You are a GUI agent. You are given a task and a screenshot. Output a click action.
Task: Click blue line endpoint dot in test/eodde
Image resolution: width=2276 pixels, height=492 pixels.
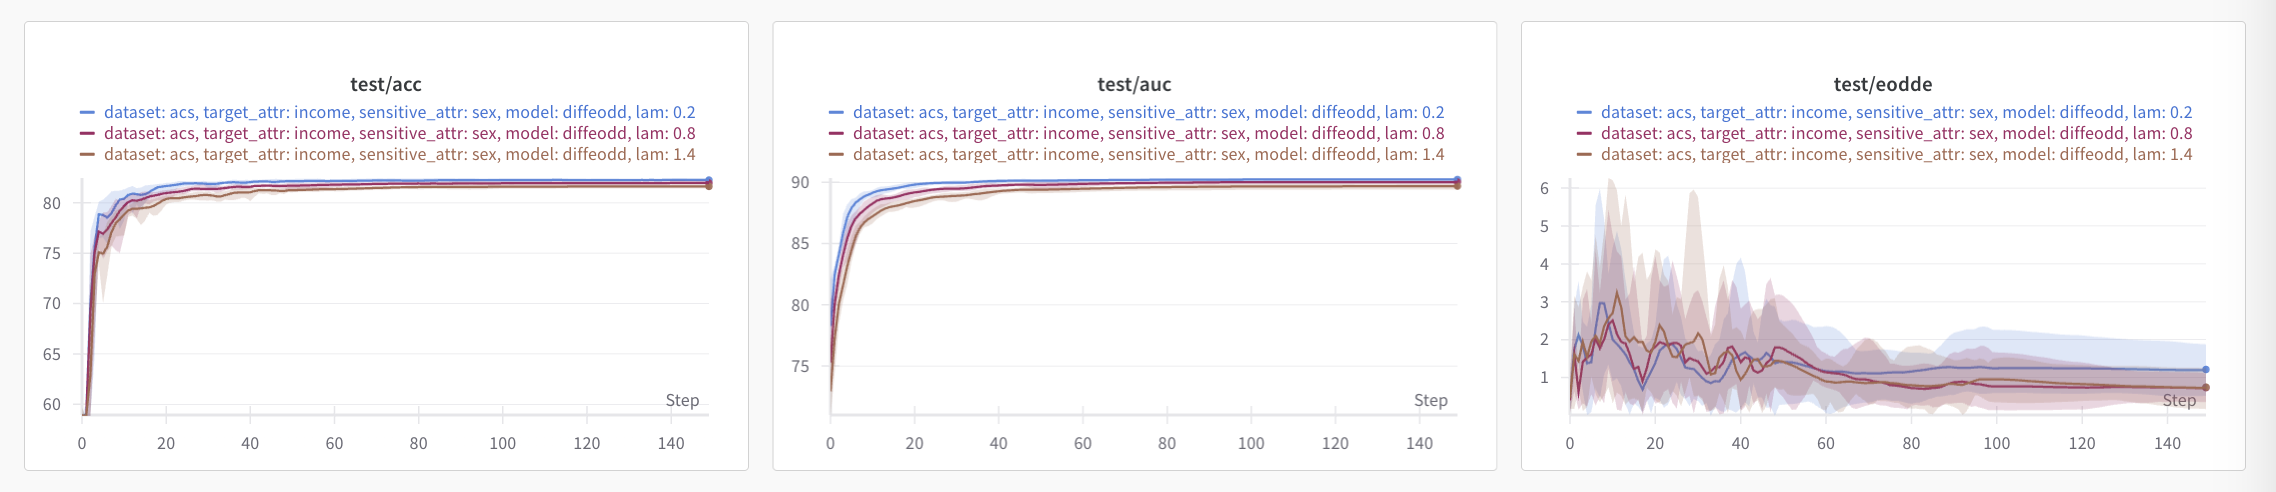[x=2205, y=370]
